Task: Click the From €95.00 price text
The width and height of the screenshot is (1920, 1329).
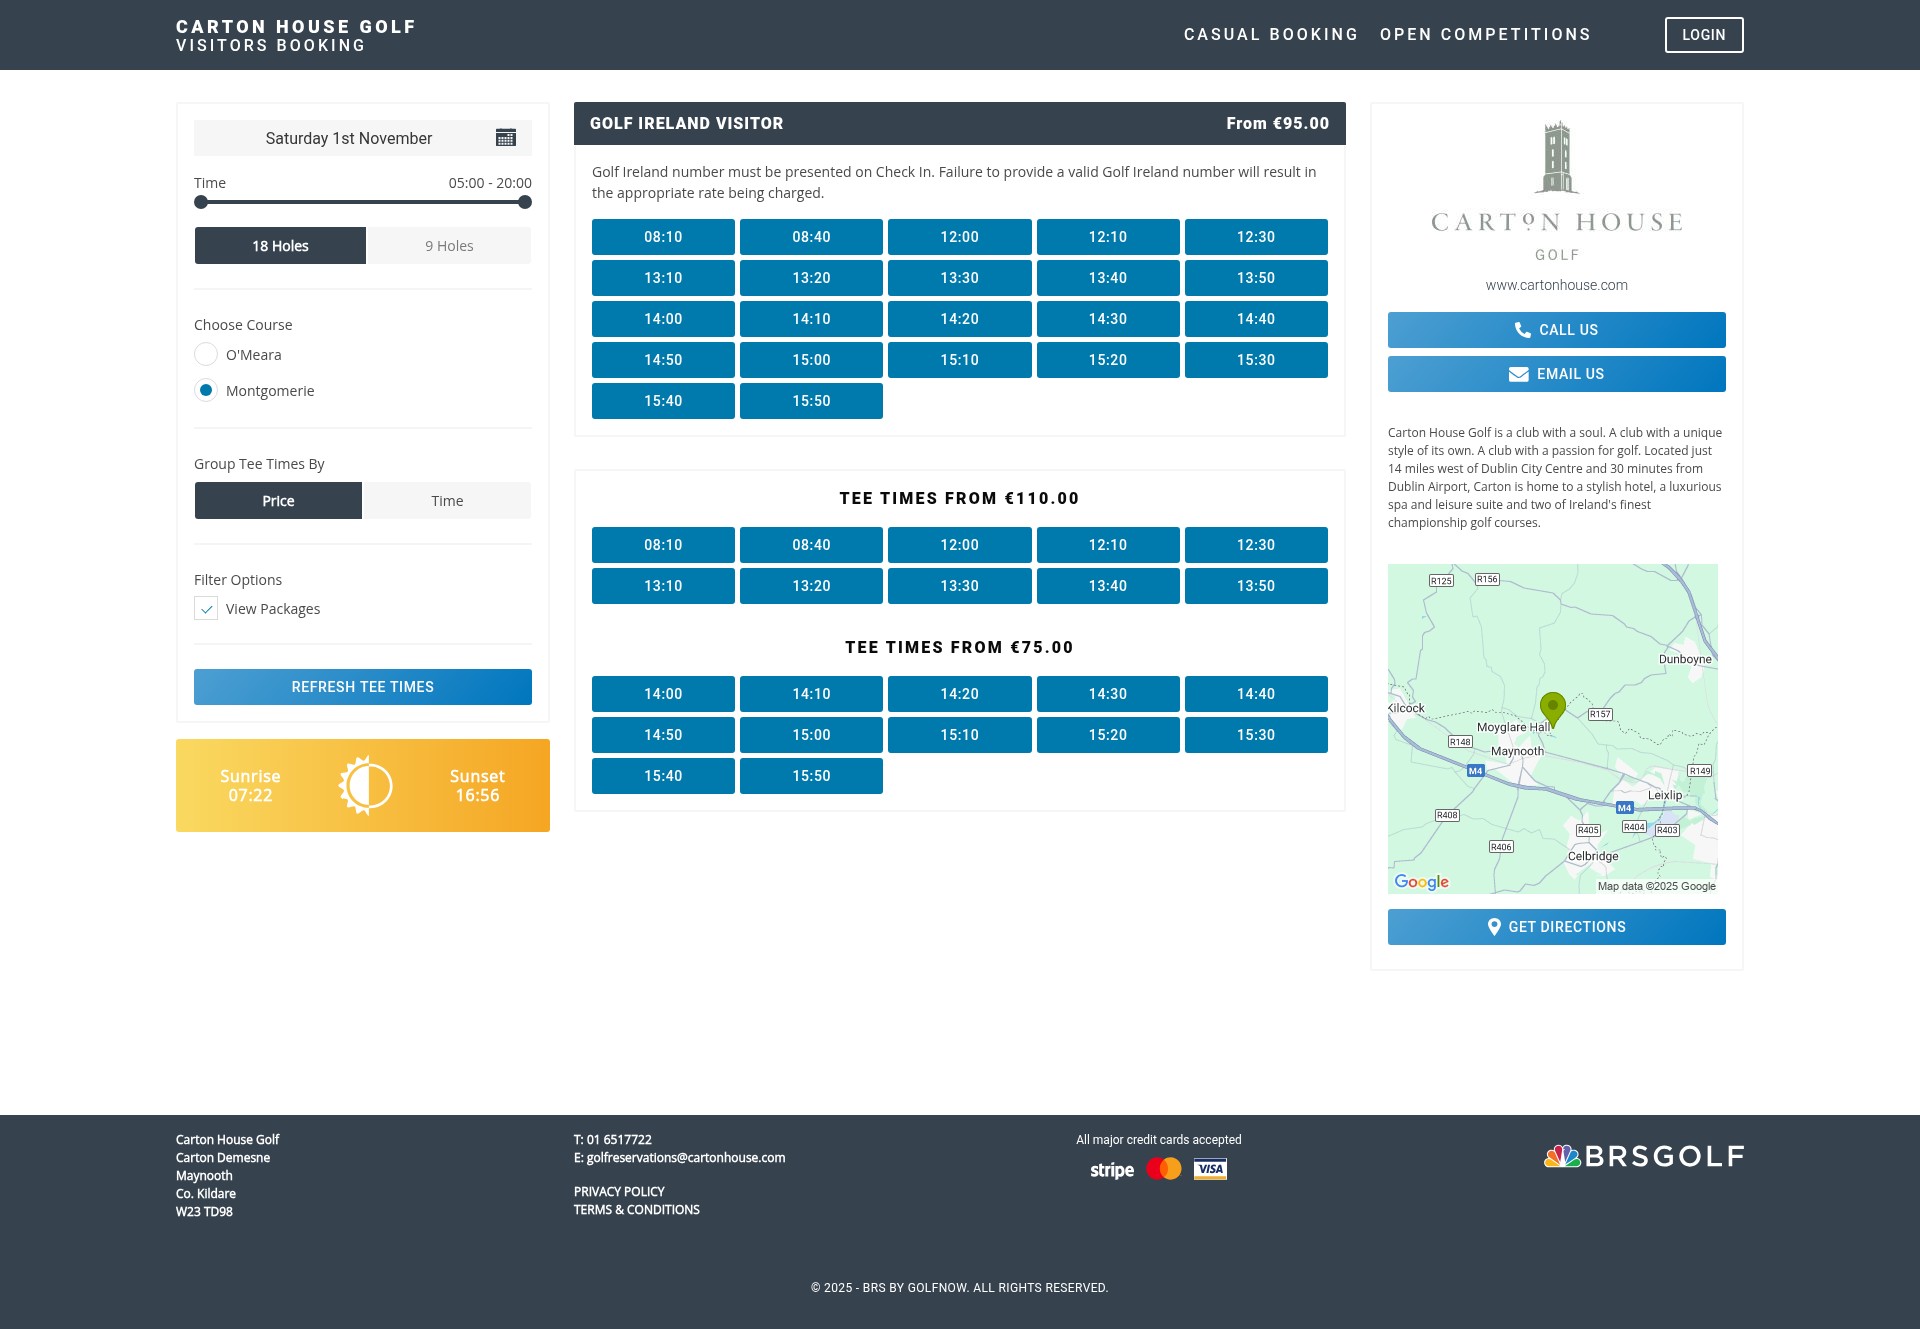Action: [x=1278, y=123]
